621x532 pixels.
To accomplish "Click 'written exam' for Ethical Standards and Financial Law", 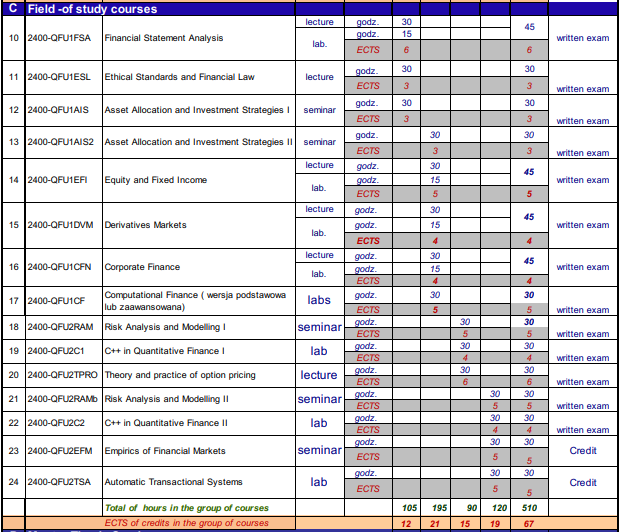I will [x=582, y=89].
